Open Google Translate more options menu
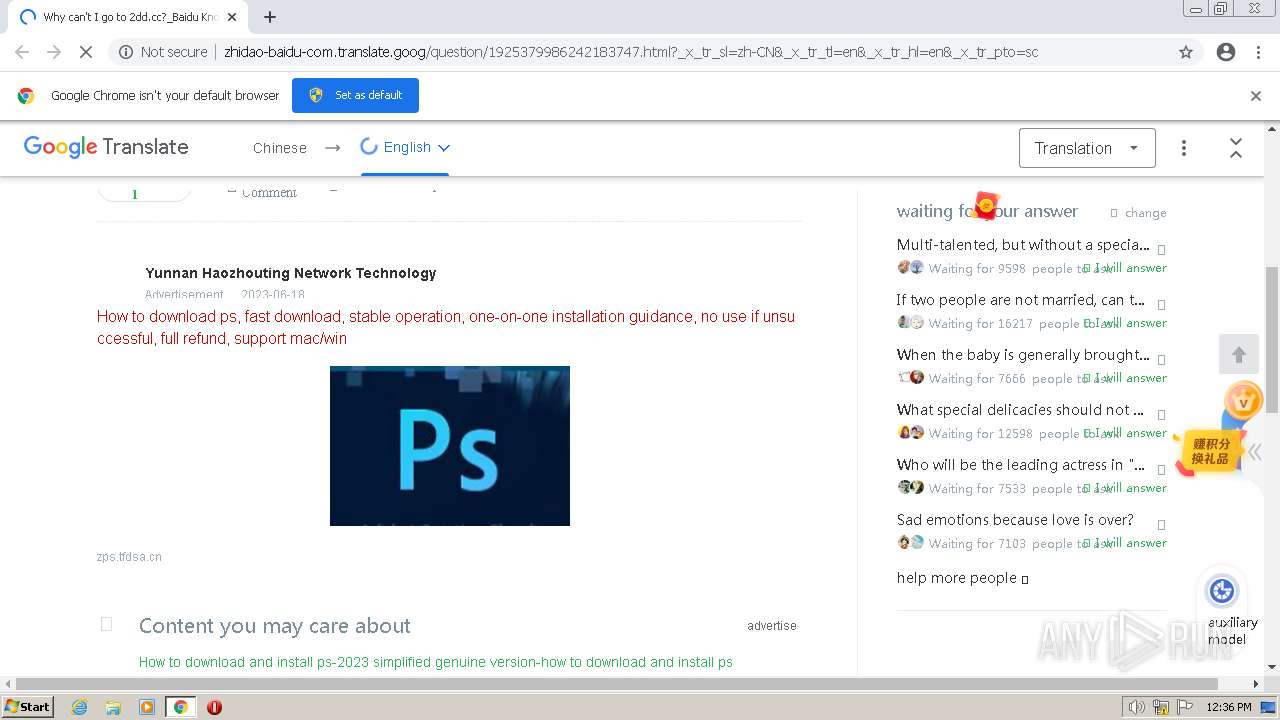1280x720 pixels. click(x=1184, y=148)
